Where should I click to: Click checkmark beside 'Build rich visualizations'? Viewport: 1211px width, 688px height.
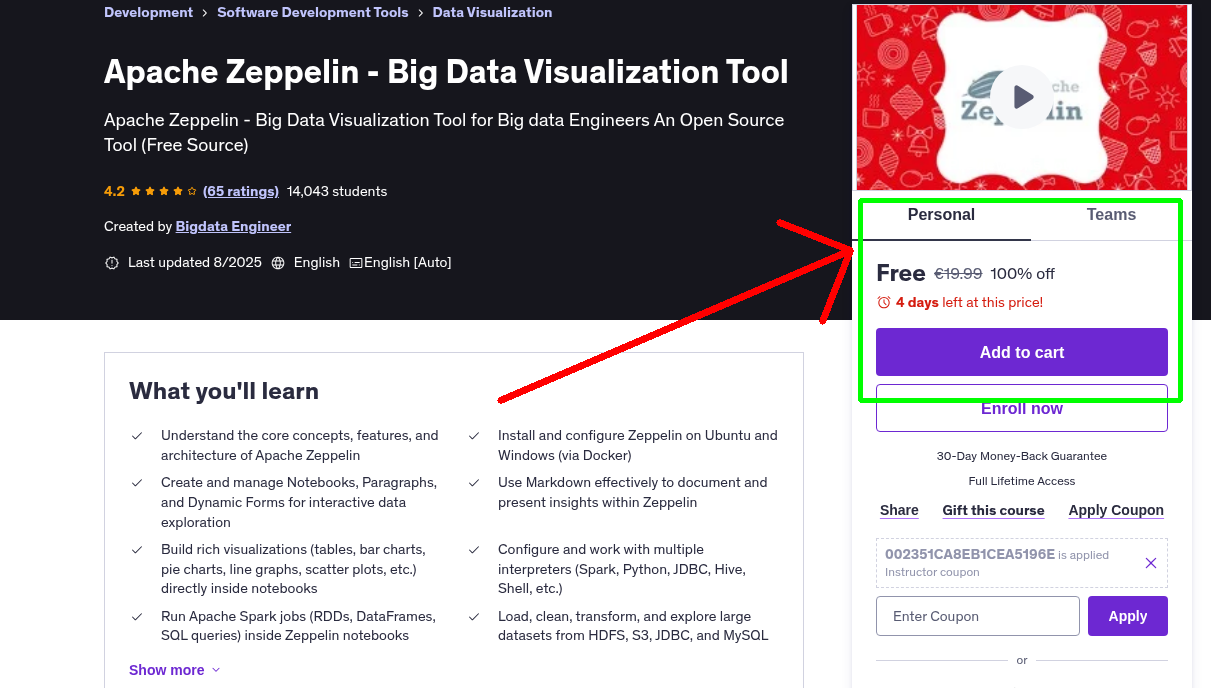[x=136, y=550]
